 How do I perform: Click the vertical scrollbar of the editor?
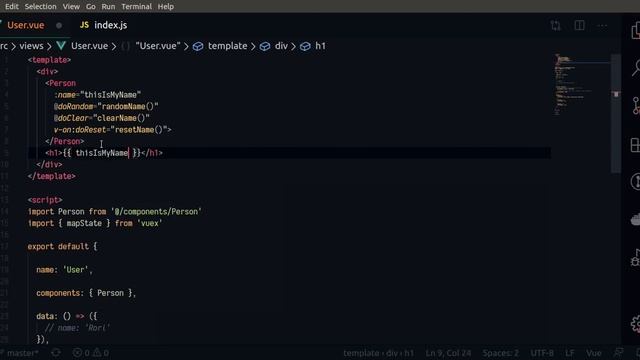click(x=616, y=114)
